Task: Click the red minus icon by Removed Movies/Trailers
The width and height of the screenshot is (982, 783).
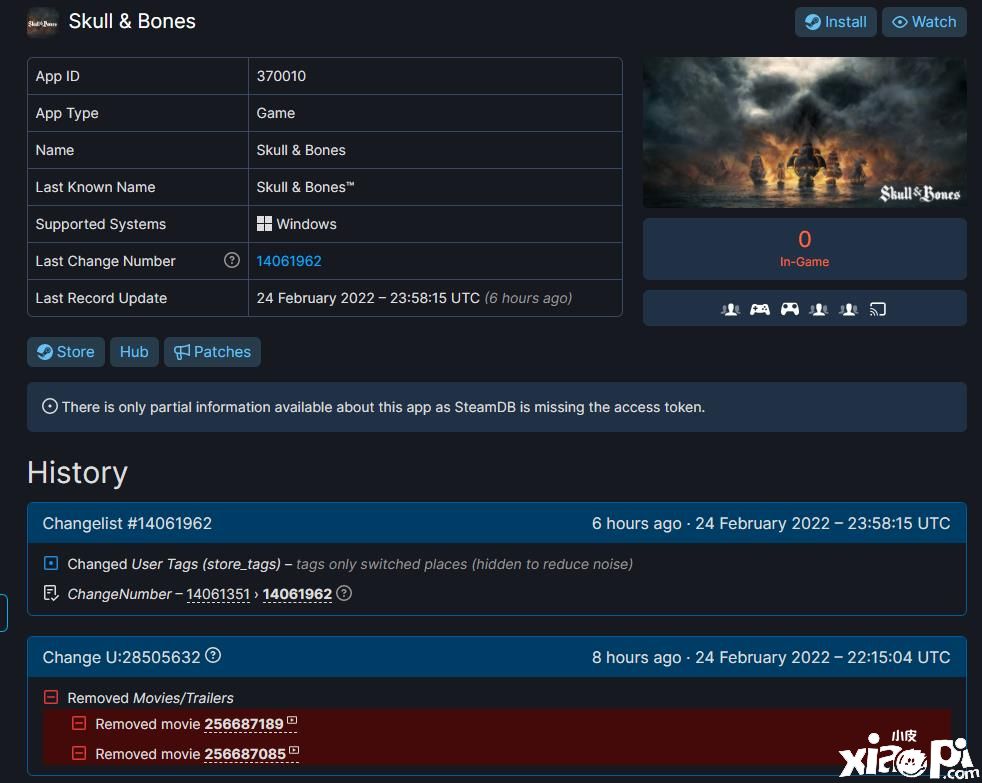Action: (x=51, y=697)
